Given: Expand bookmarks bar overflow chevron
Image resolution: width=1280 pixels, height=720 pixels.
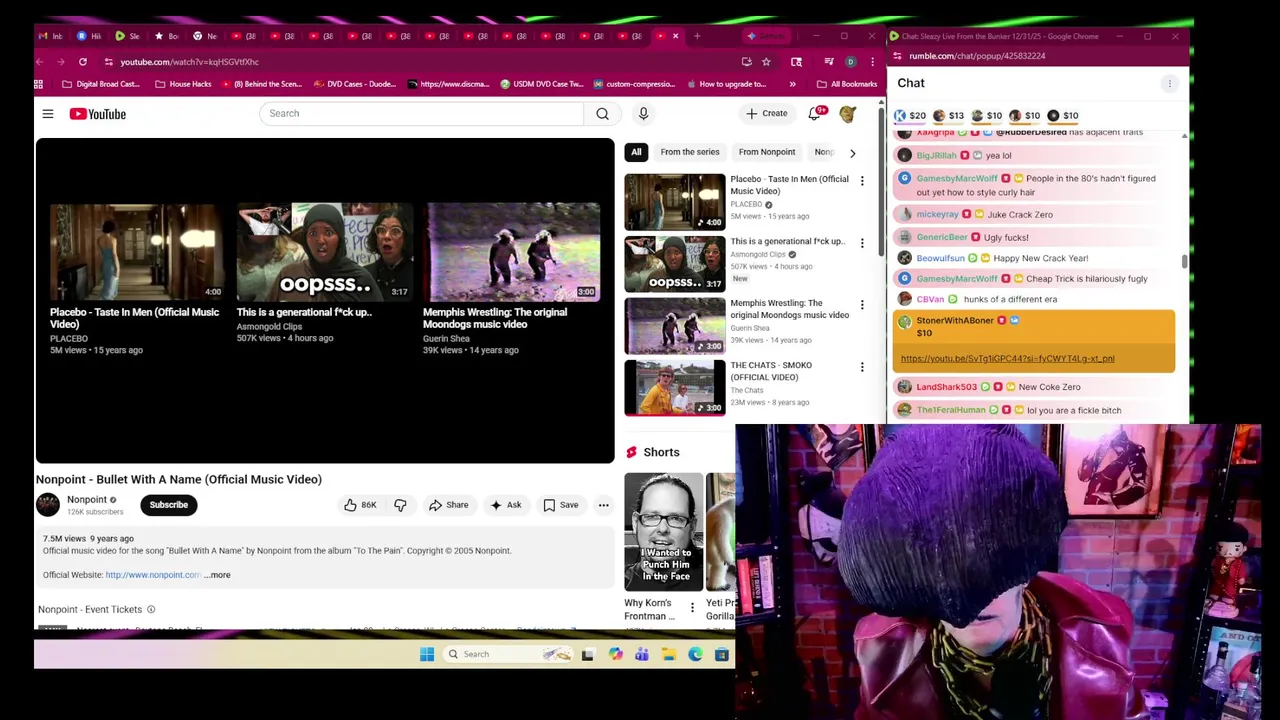Looking at the screenshot, I should (x=792, y=84).
